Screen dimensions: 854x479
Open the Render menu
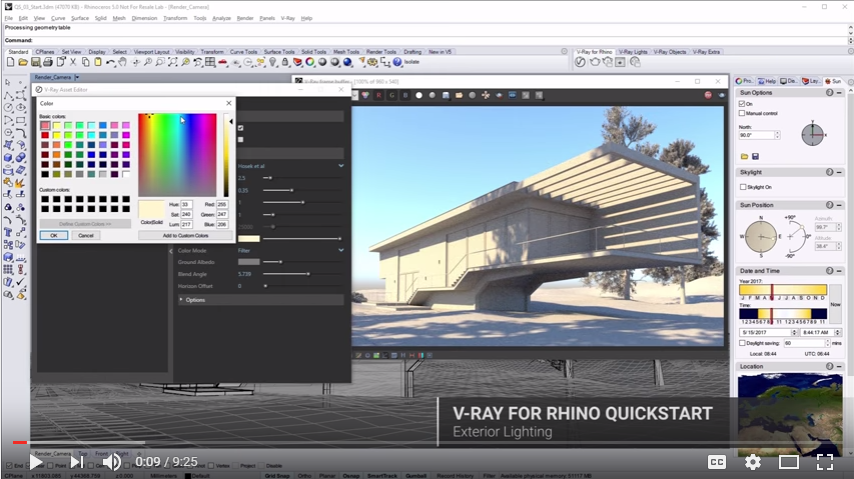[x=245, y=18]
